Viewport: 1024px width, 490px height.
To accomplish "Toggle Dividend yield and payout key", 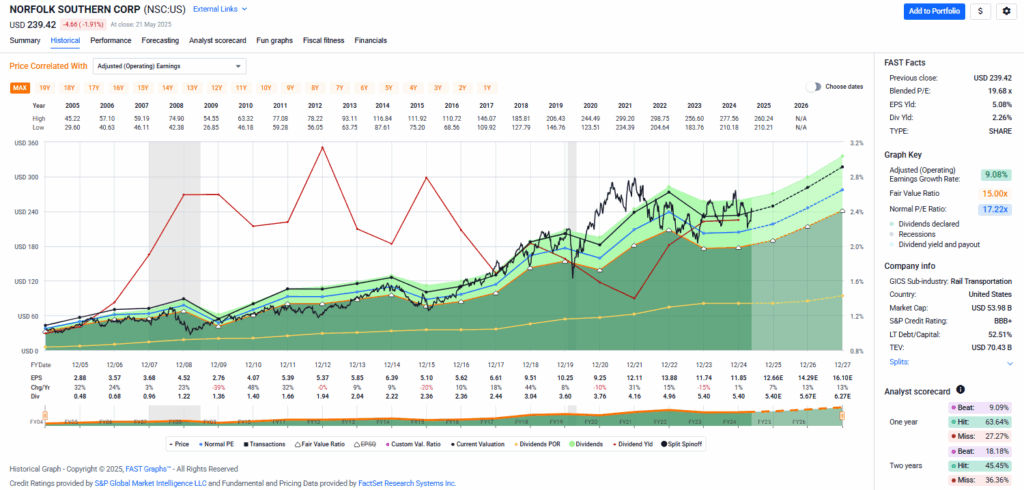I will 935,244.
